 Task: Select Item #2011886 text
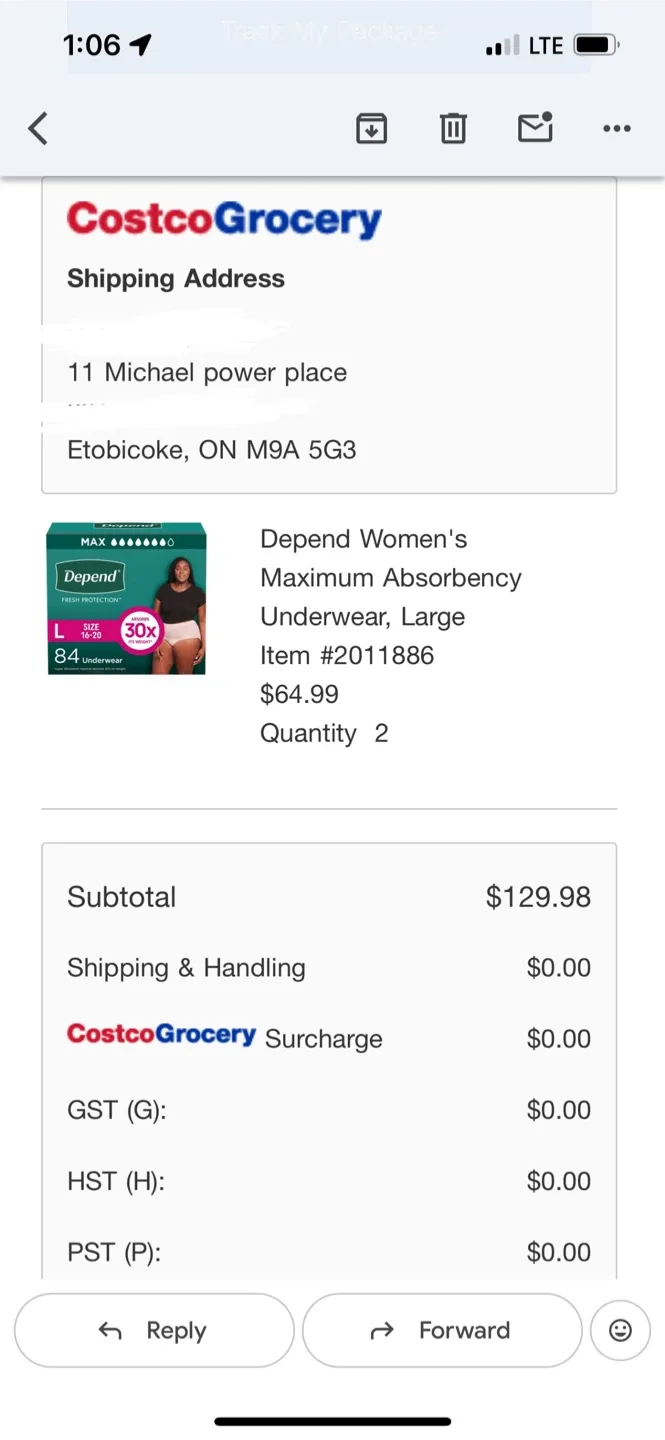[x=347, y=655]
